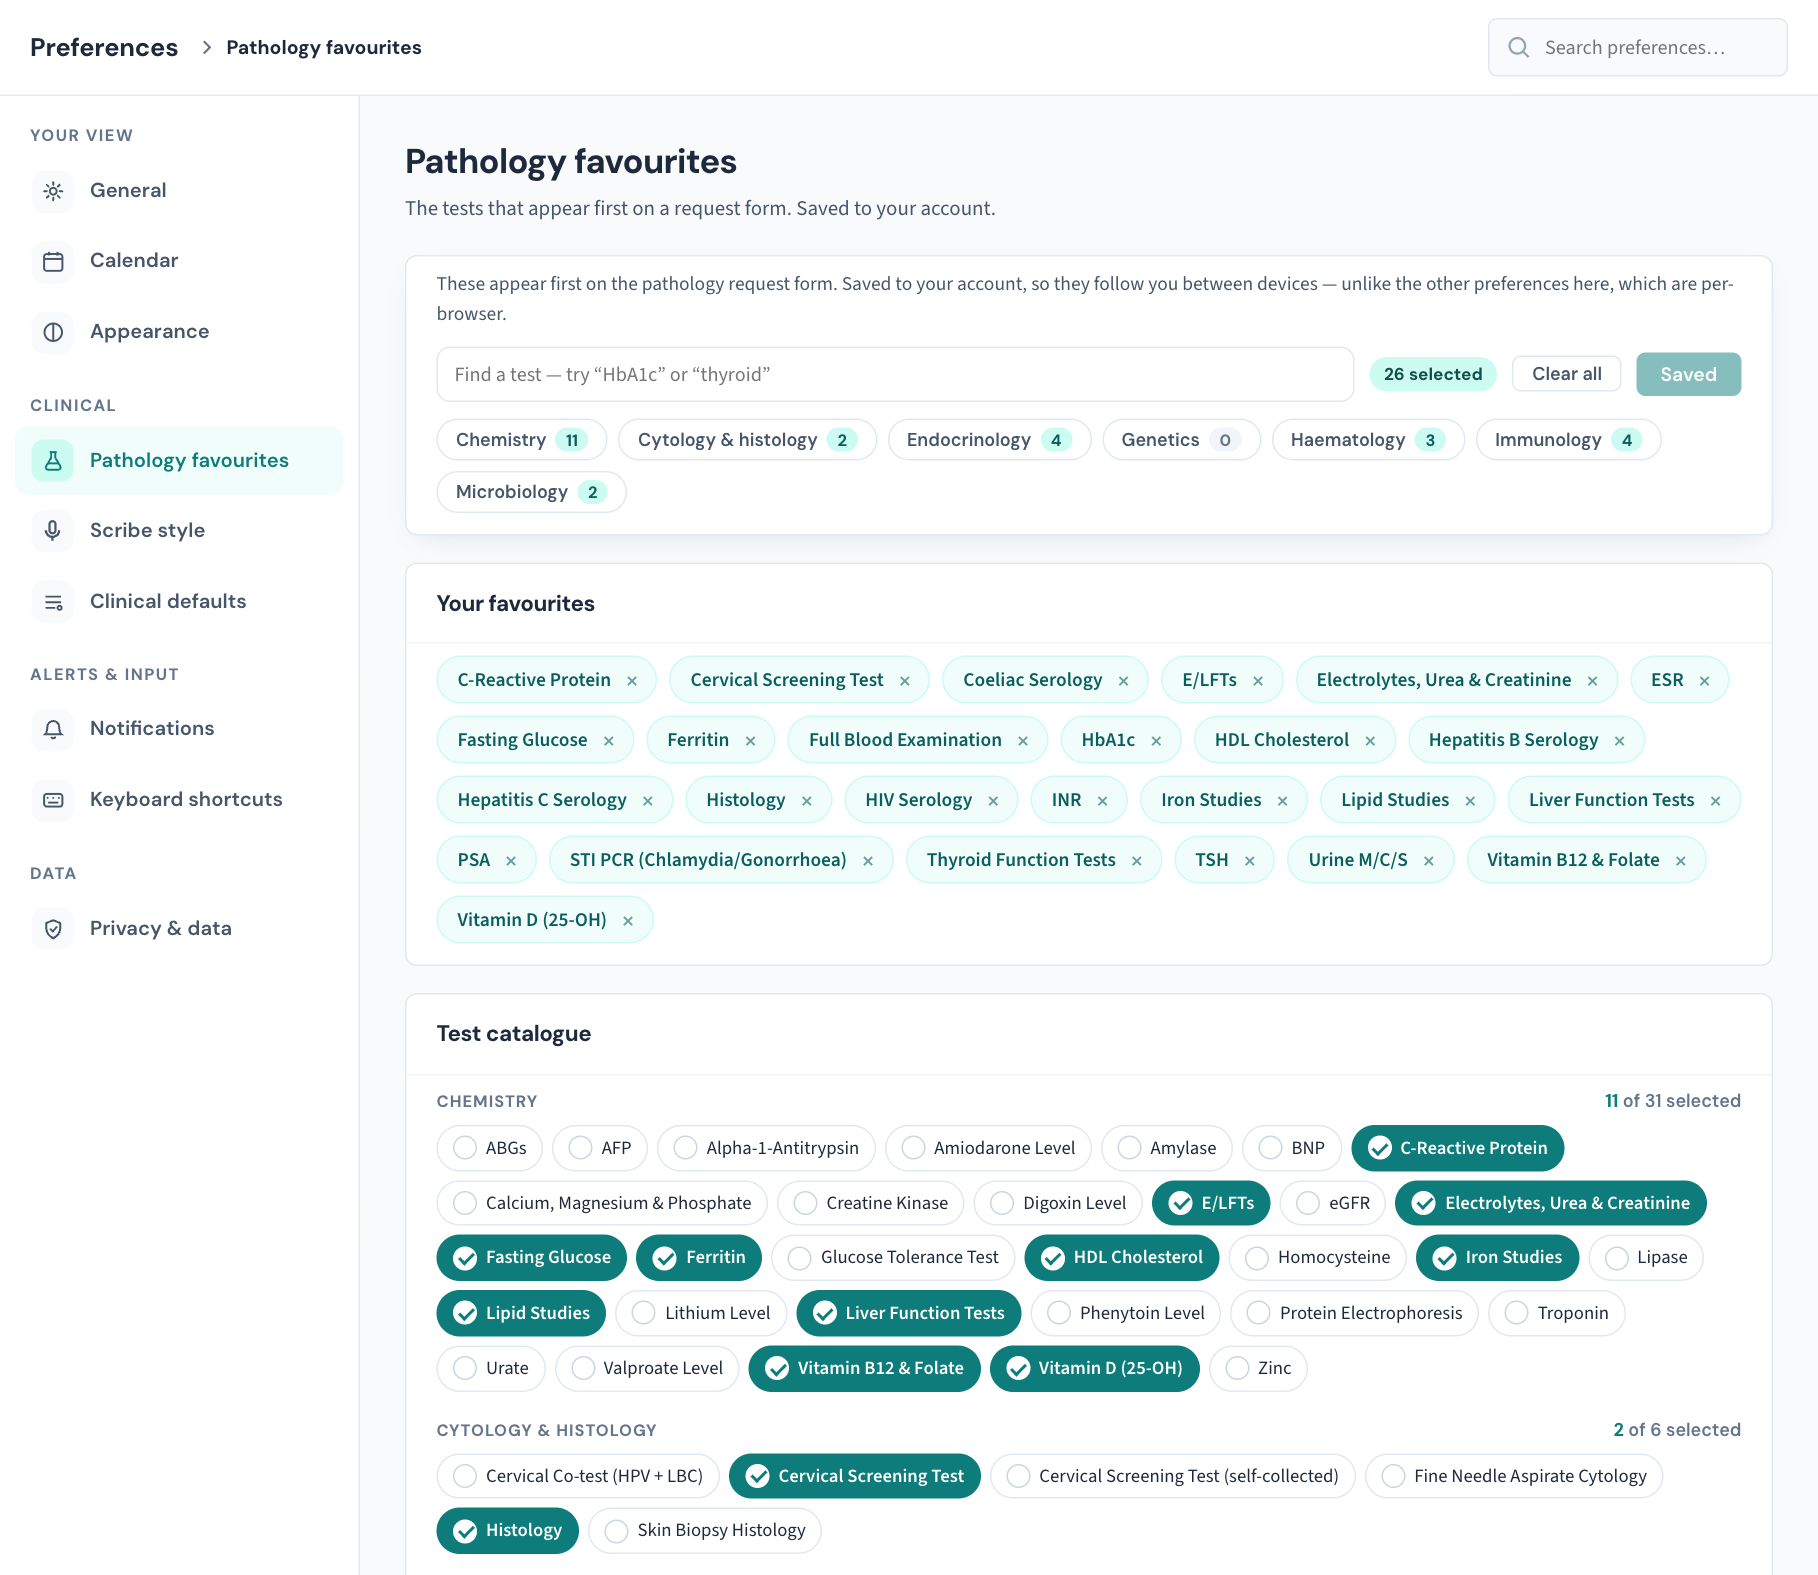Image resolution: width=1818 pixels, height=1575 pixels.
Task: Filter by Immunology category chip
Action: pos(1568,440)
